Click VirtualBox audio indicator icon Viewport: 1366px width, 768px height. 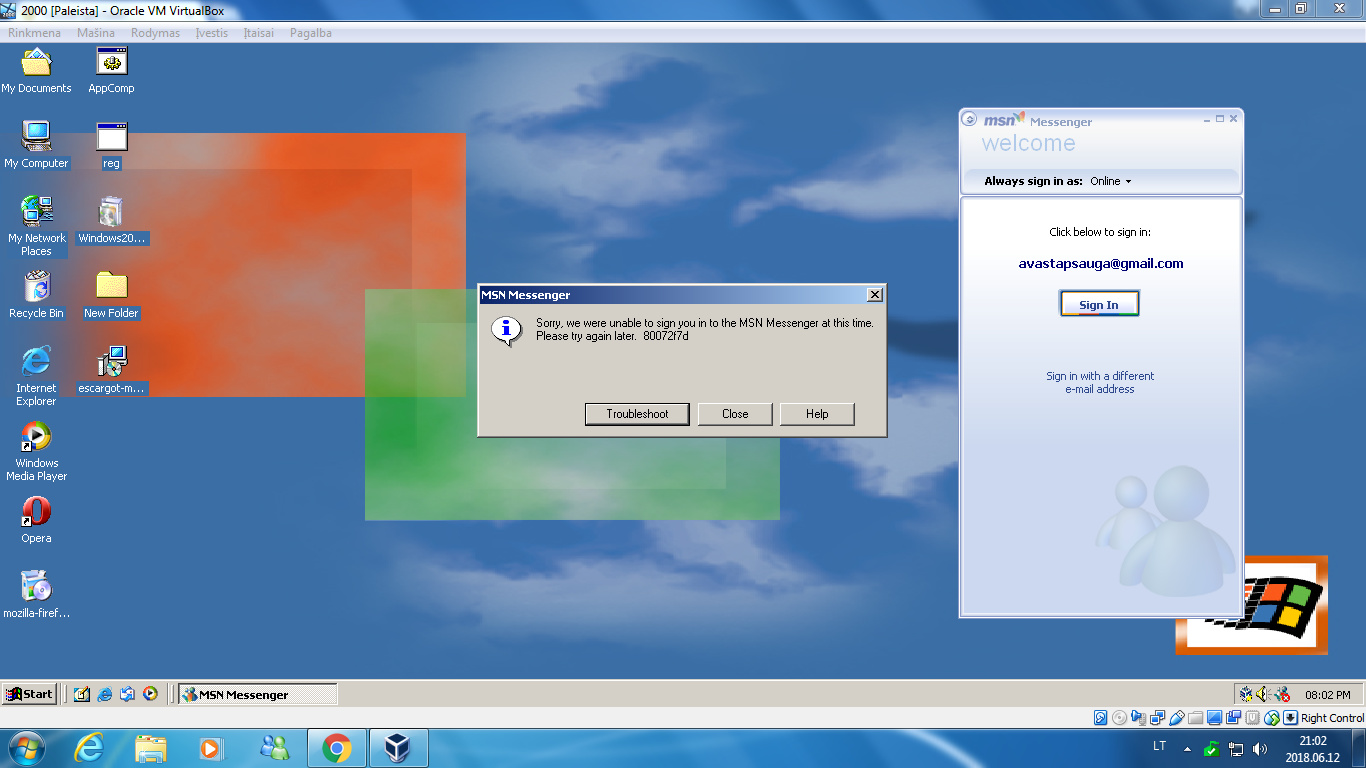[1138, 718]
